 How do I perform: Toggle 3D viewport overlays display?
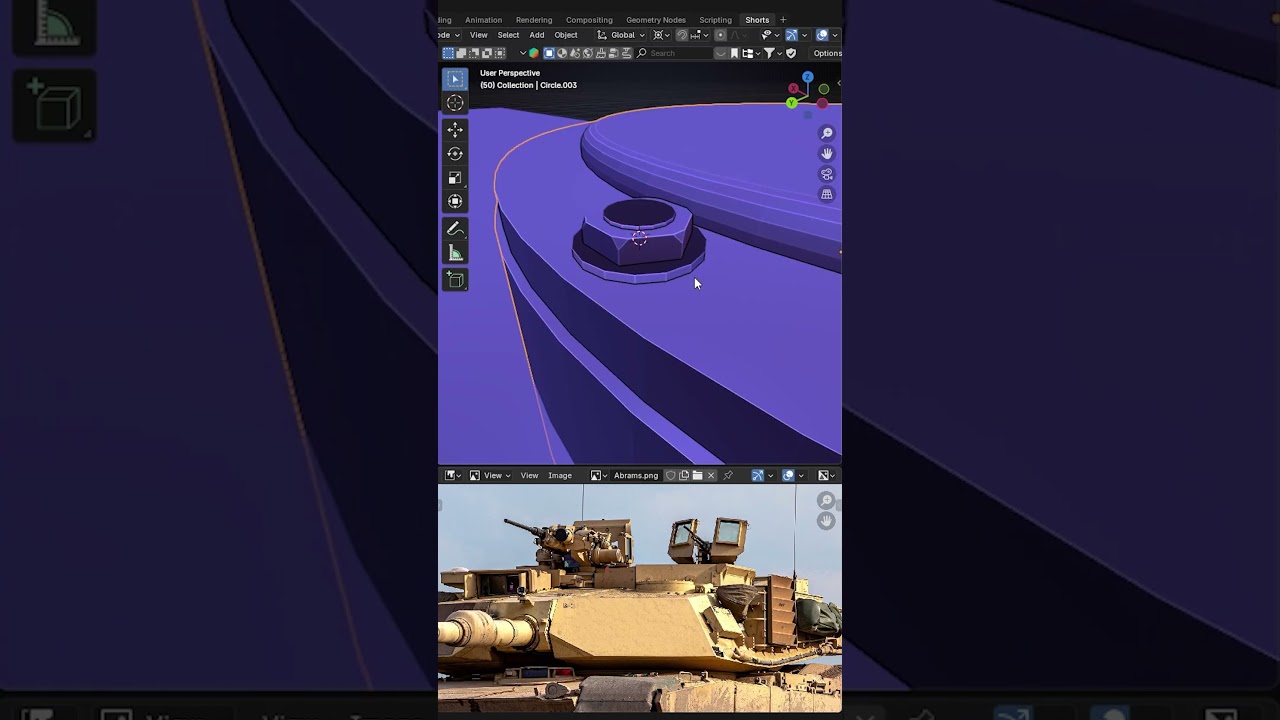point(822,35)
